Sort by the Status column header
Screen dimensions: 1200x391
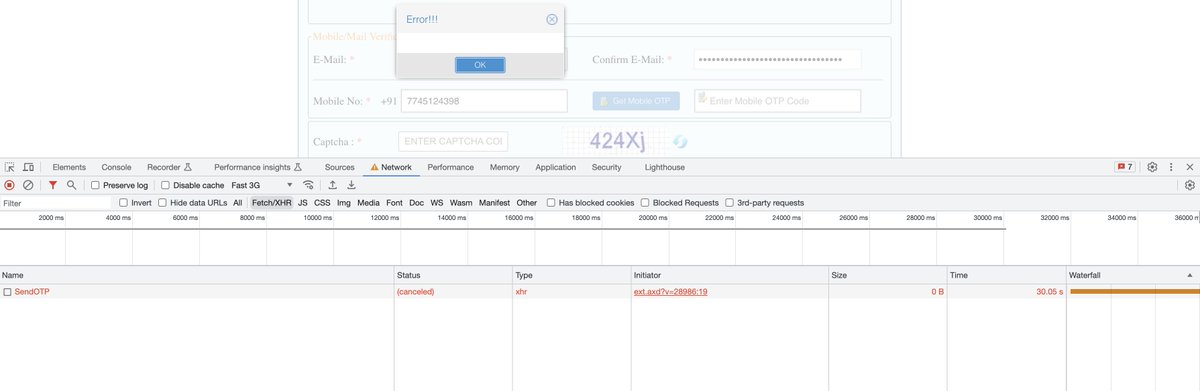tap(452, 274)
